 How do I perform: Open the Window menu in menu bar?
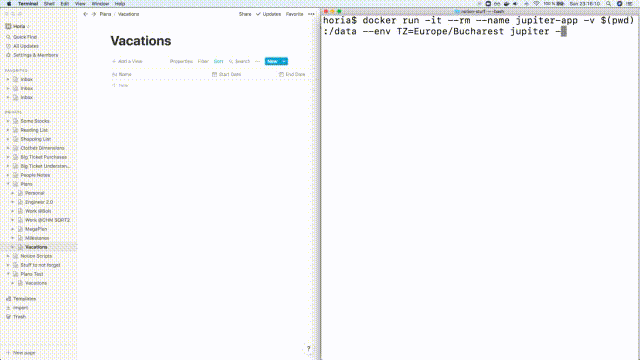[100, 4]
